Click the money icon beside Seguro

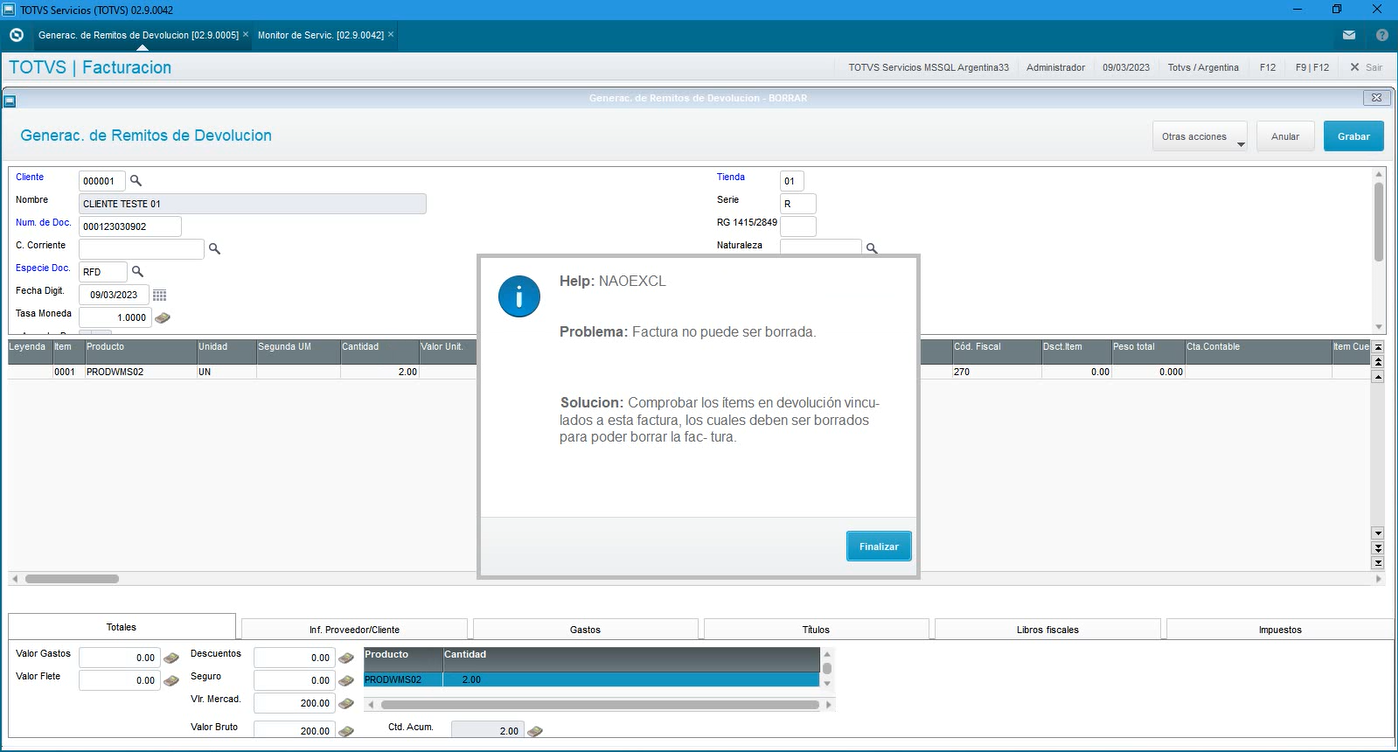pos(346,681)
